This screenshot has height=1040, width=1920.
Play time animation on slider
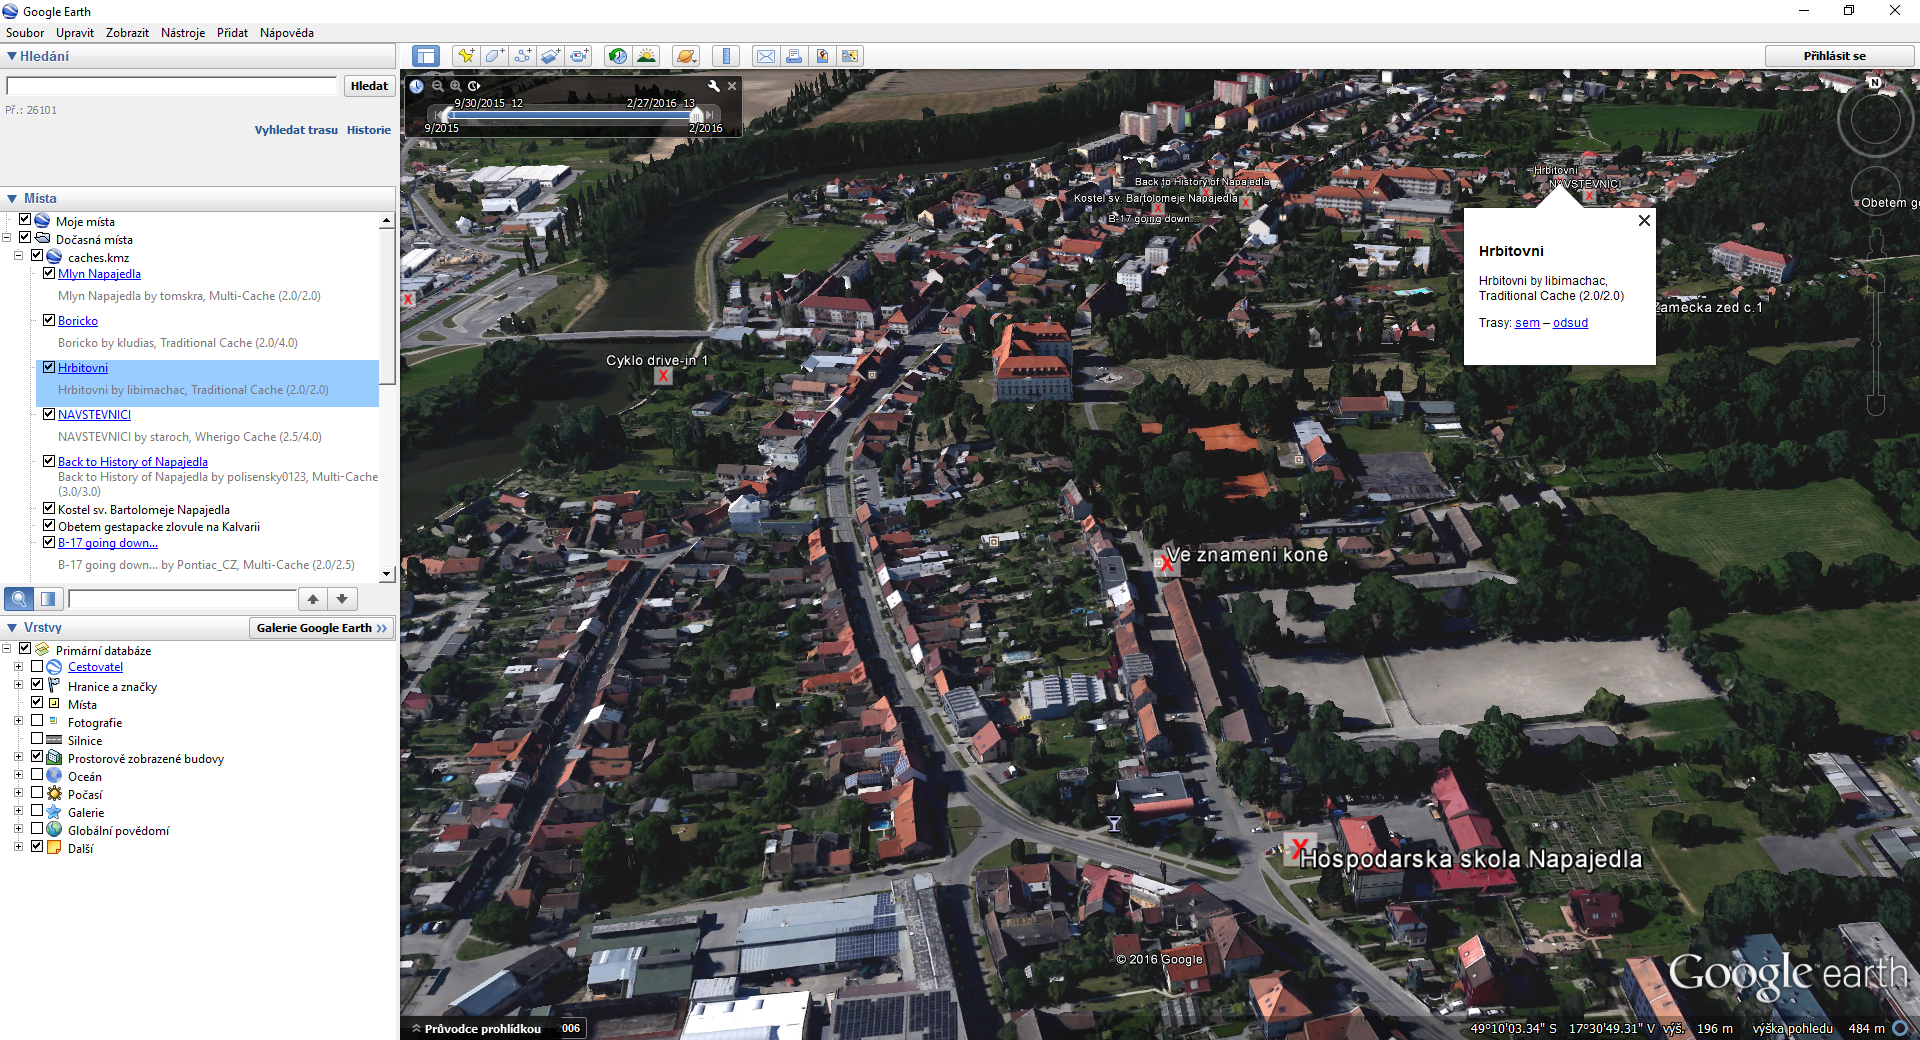(474, 86)
